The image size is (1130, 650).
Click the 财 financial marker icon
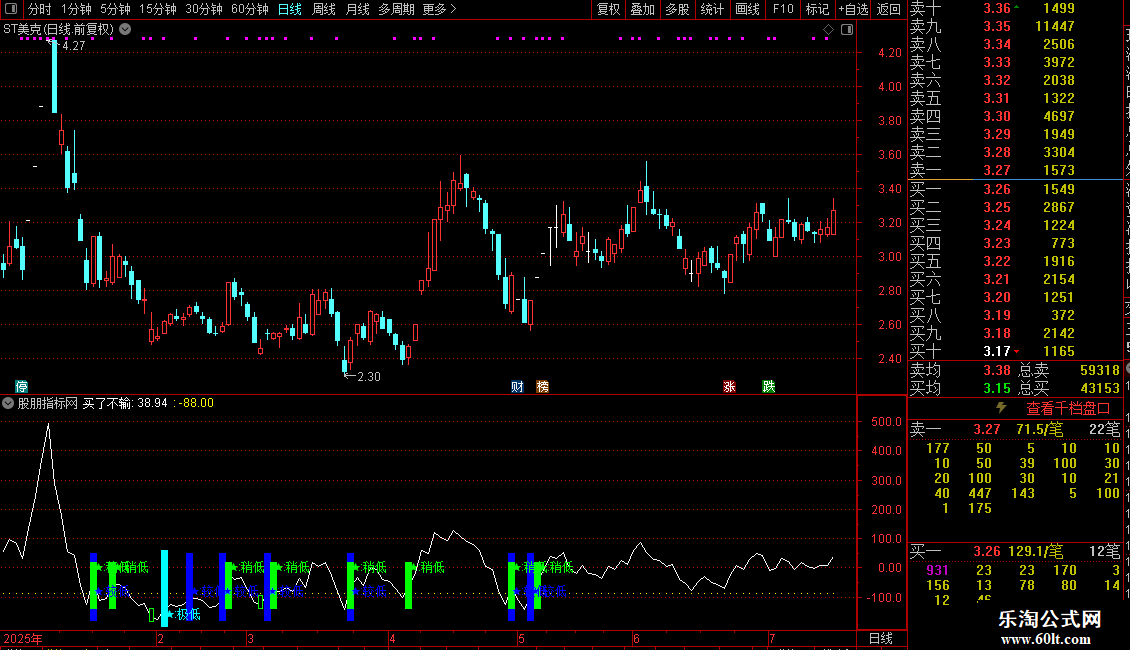(517, 386)
